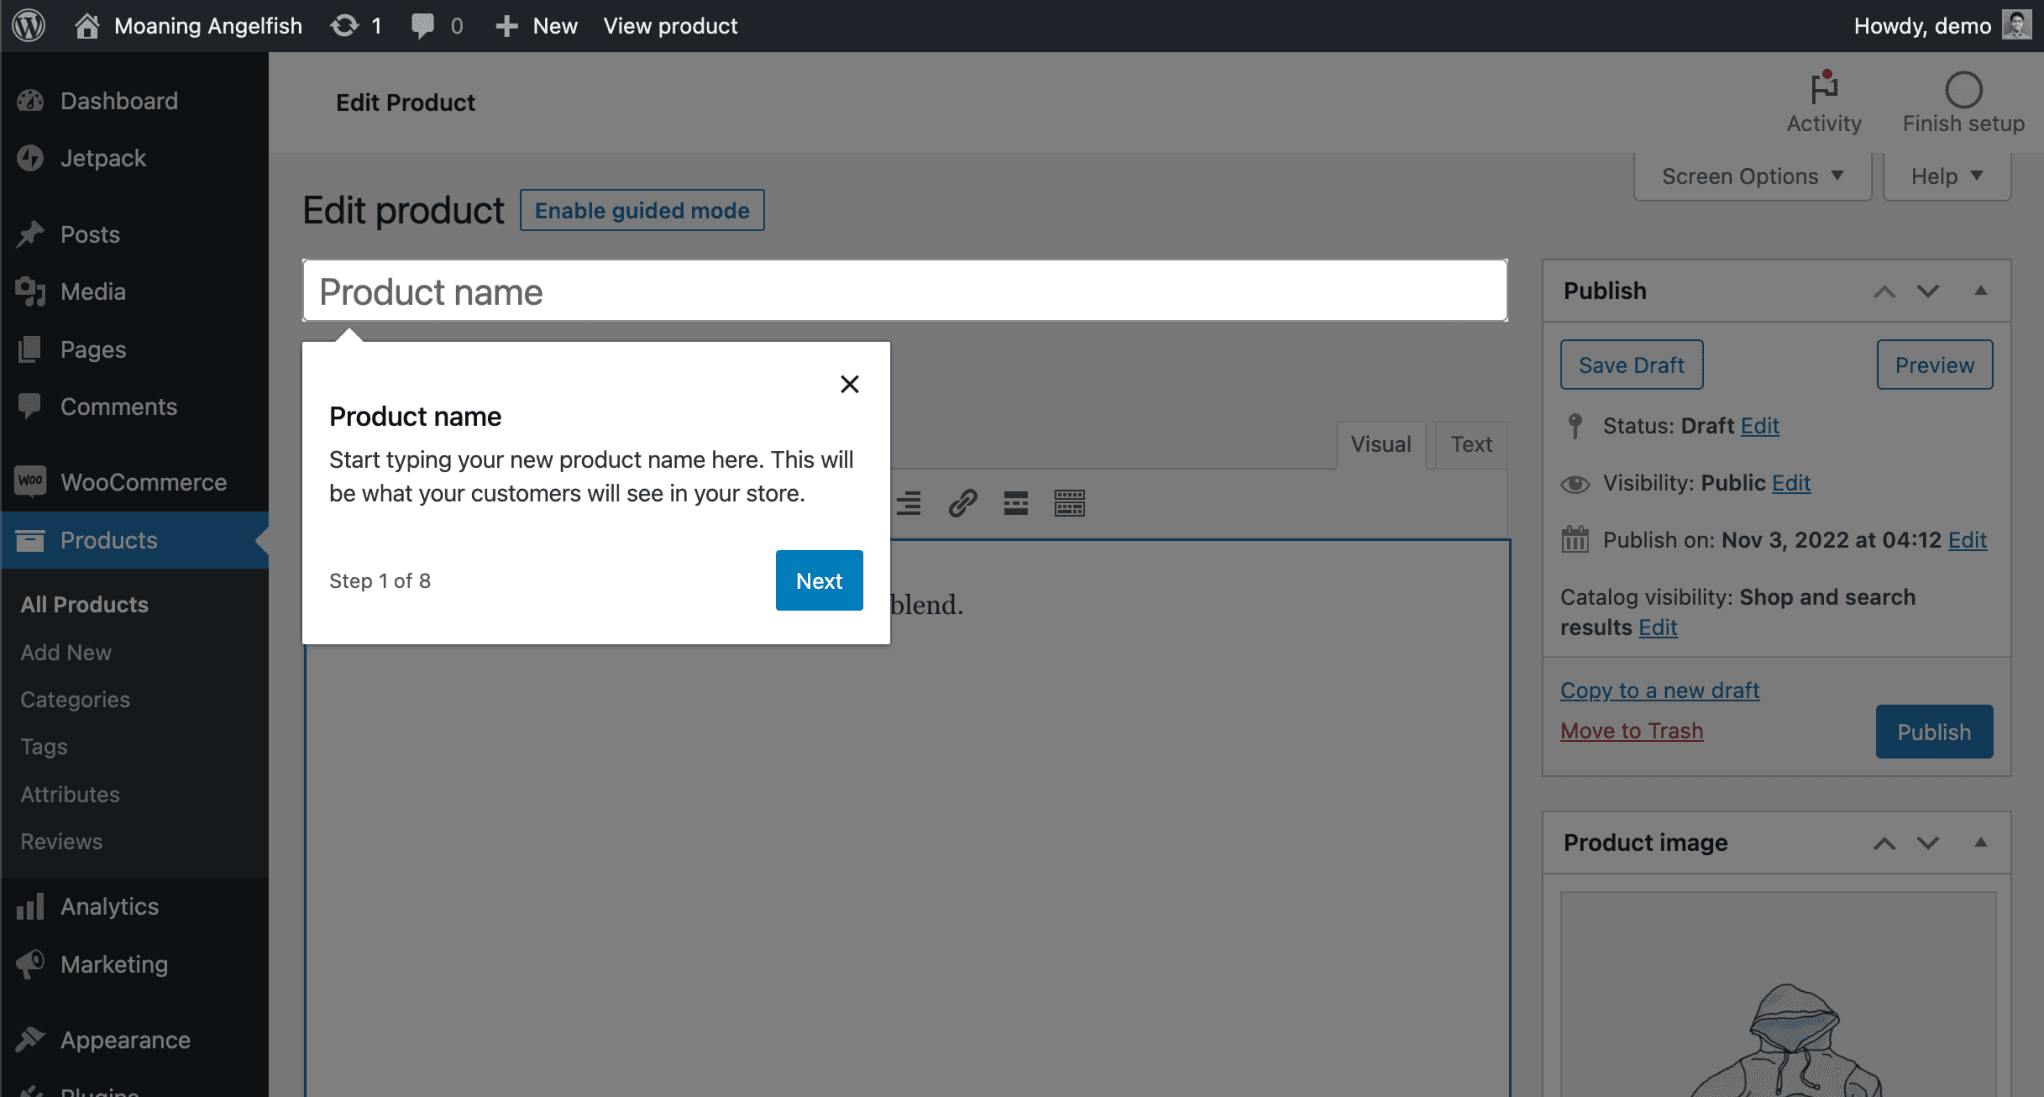Enable guided mode

point(641,210)
